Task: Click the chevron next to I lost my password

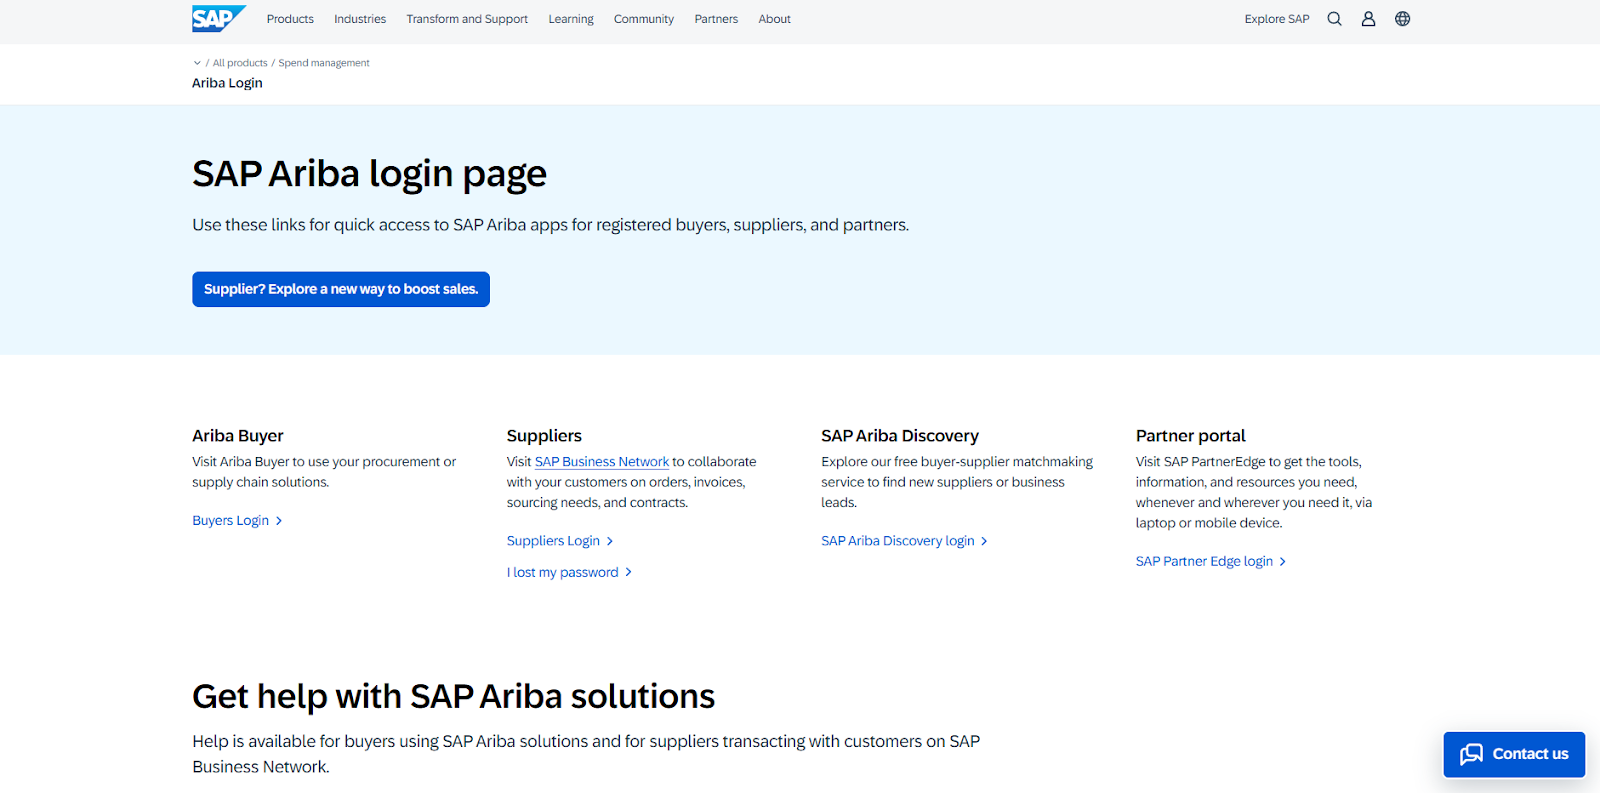Action: (628, 572)
